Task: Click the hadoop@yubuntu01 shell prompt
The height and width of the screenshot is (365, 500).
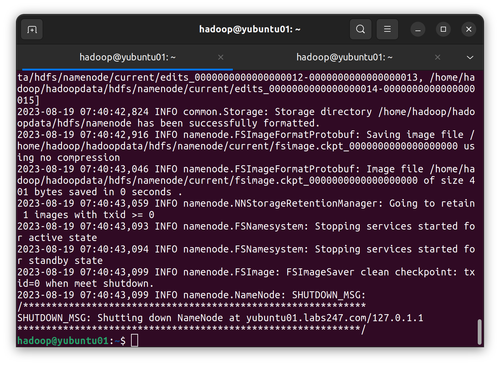Action: (x=71, y=341)
